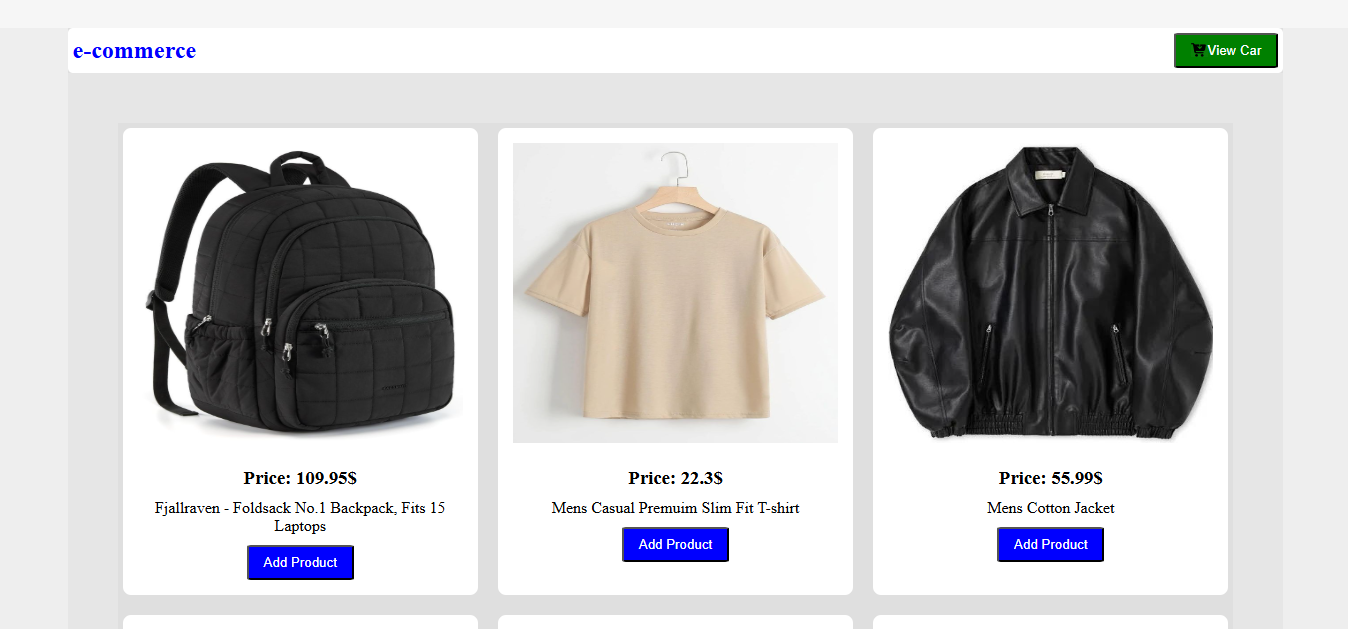Click the jacket's collar brand label
Image resolution: width=1348 pixels, height=629 pixels.
coord(1050,175)
